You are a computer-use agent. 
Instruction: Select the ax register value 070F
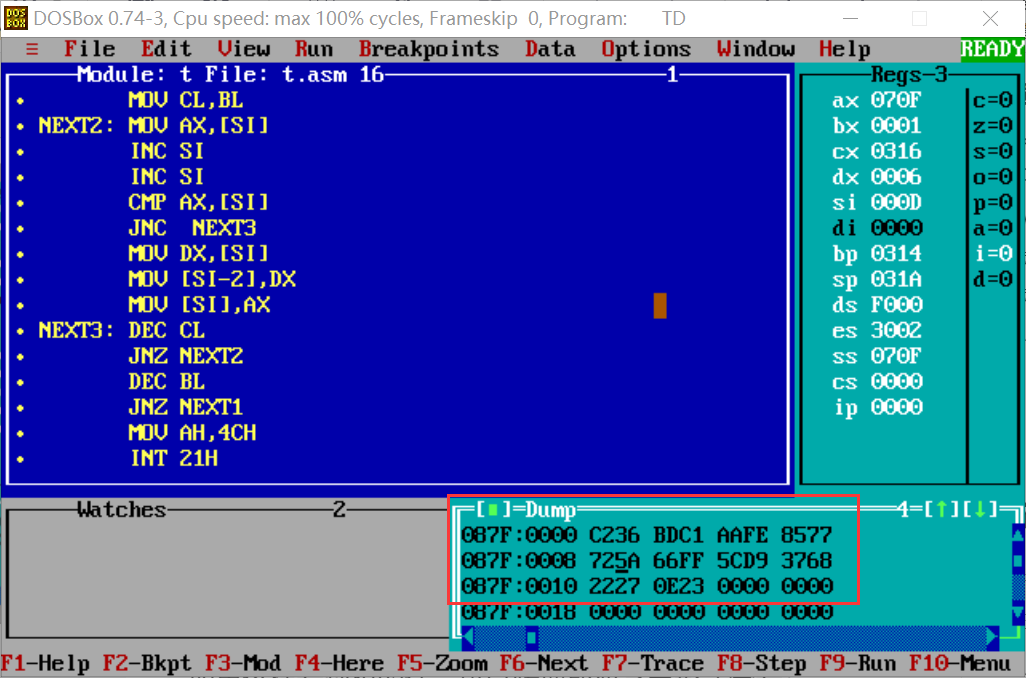[896, 100]
